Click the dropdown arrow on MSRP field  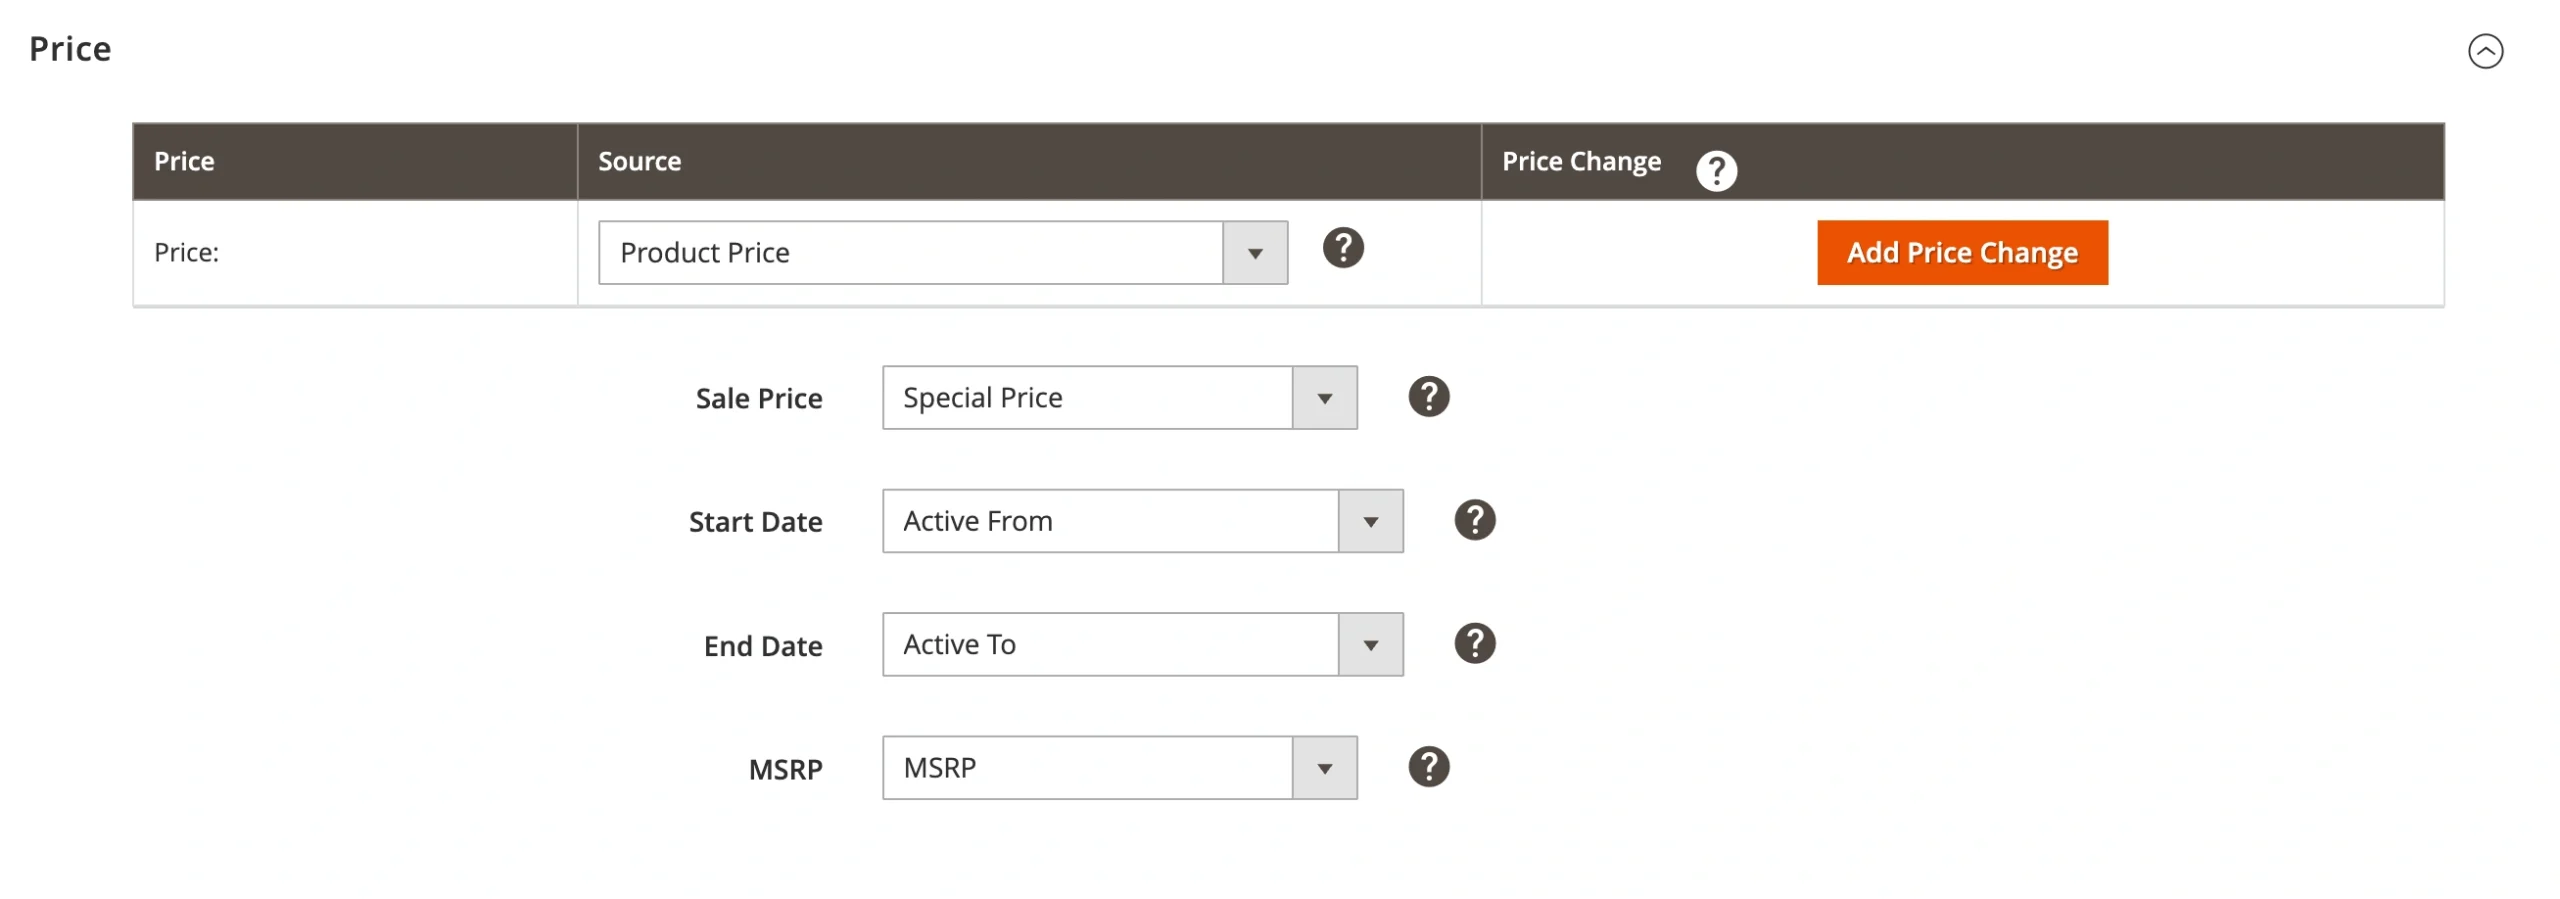point(1325,767)
